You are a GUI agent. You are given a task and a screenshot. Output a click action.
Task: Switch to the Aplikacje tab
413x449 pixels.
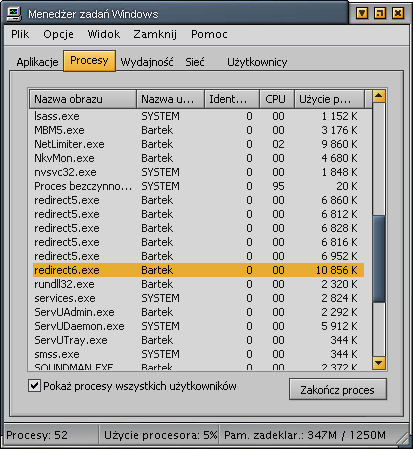tap(37, 62)
